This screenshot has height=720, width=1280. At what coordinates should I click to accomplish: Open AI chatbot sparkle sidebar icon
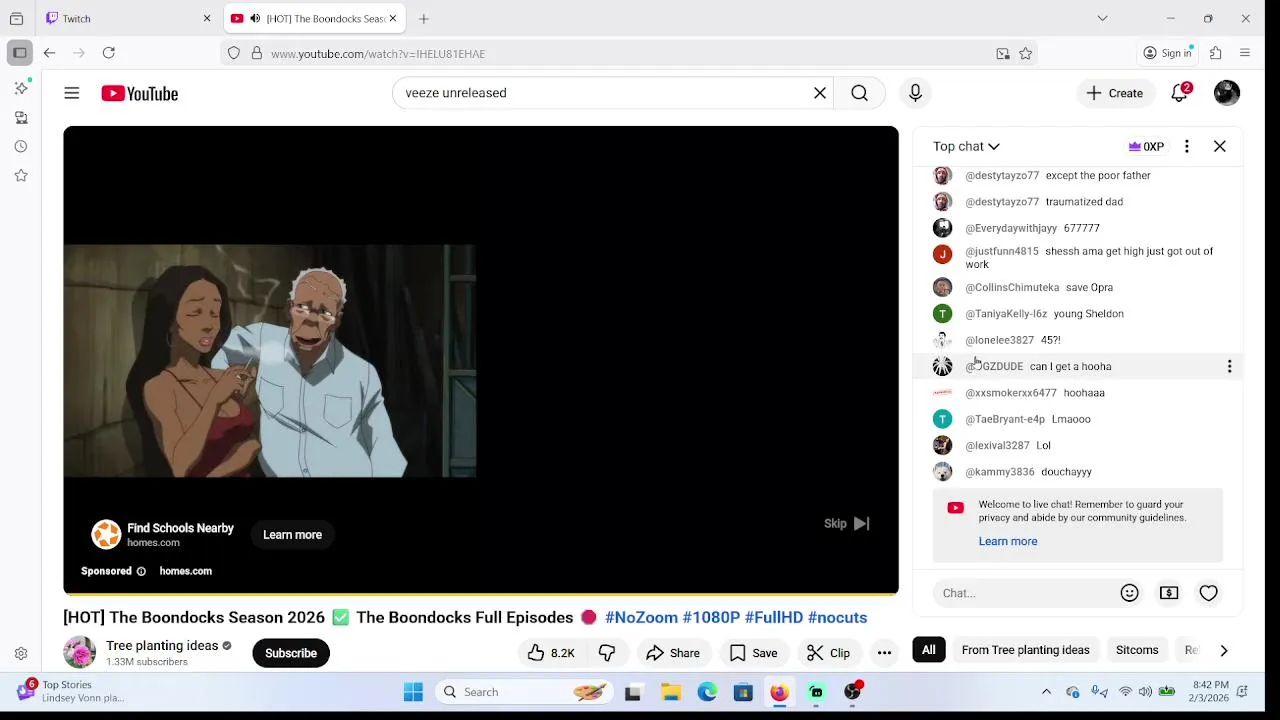(x=21, y=89)
